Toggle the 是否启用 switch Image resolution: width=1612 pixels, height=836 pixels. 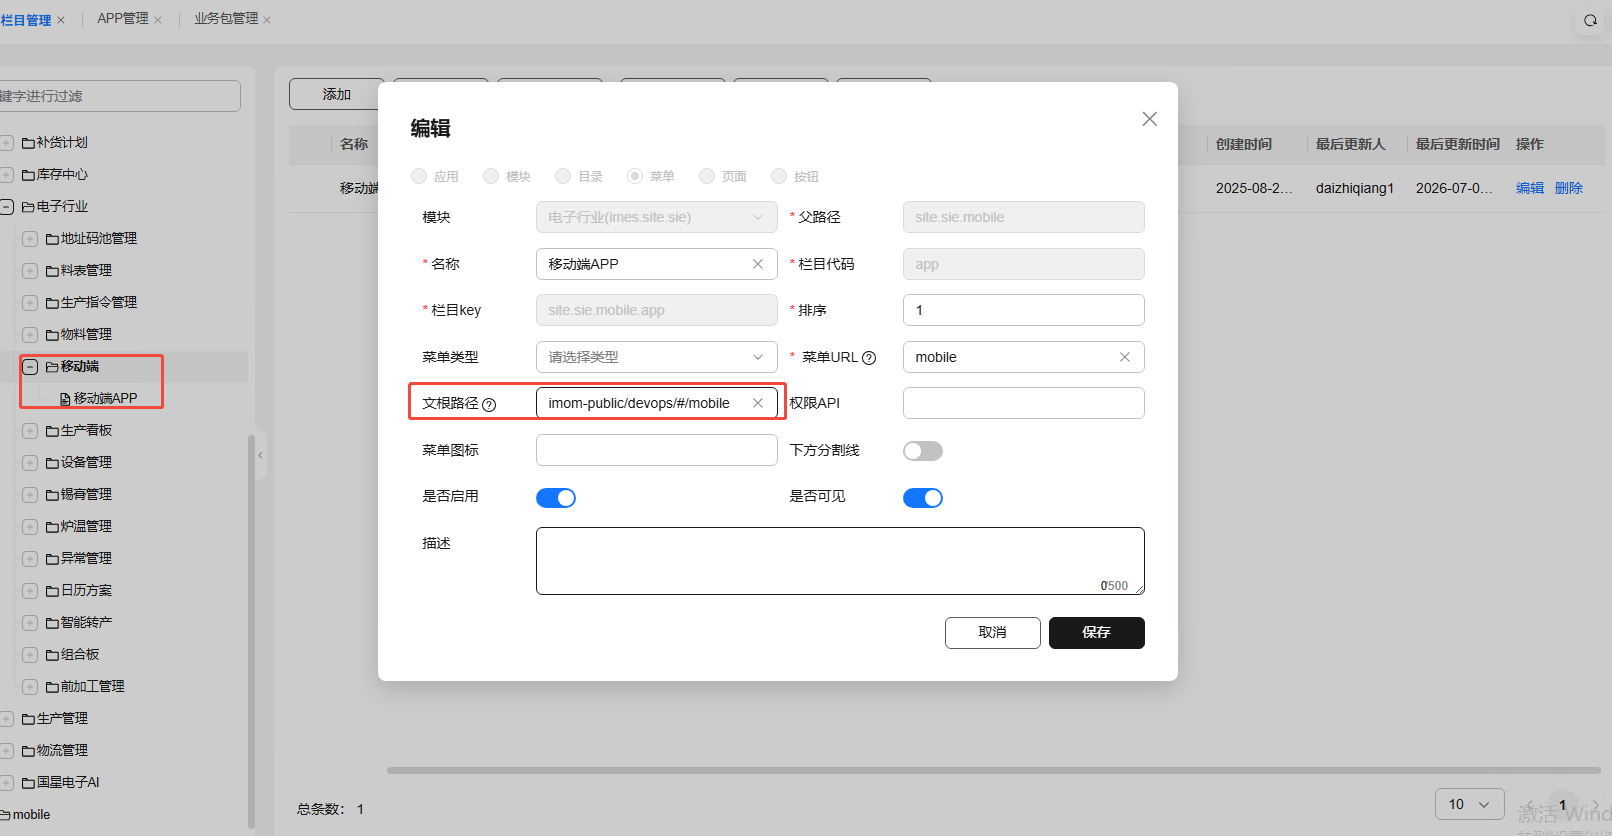556,498
